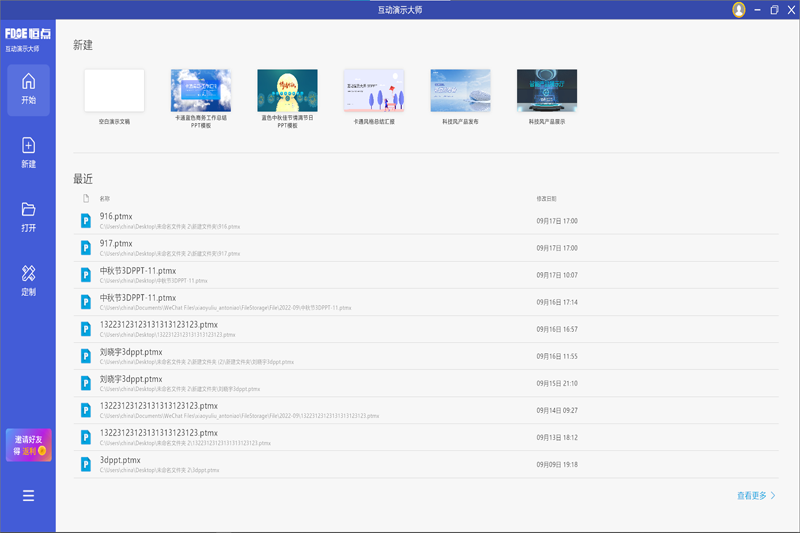The image size is (800, 533).
Task: Sort recent list by 修改日期 column header
Action: pos(547,199)
